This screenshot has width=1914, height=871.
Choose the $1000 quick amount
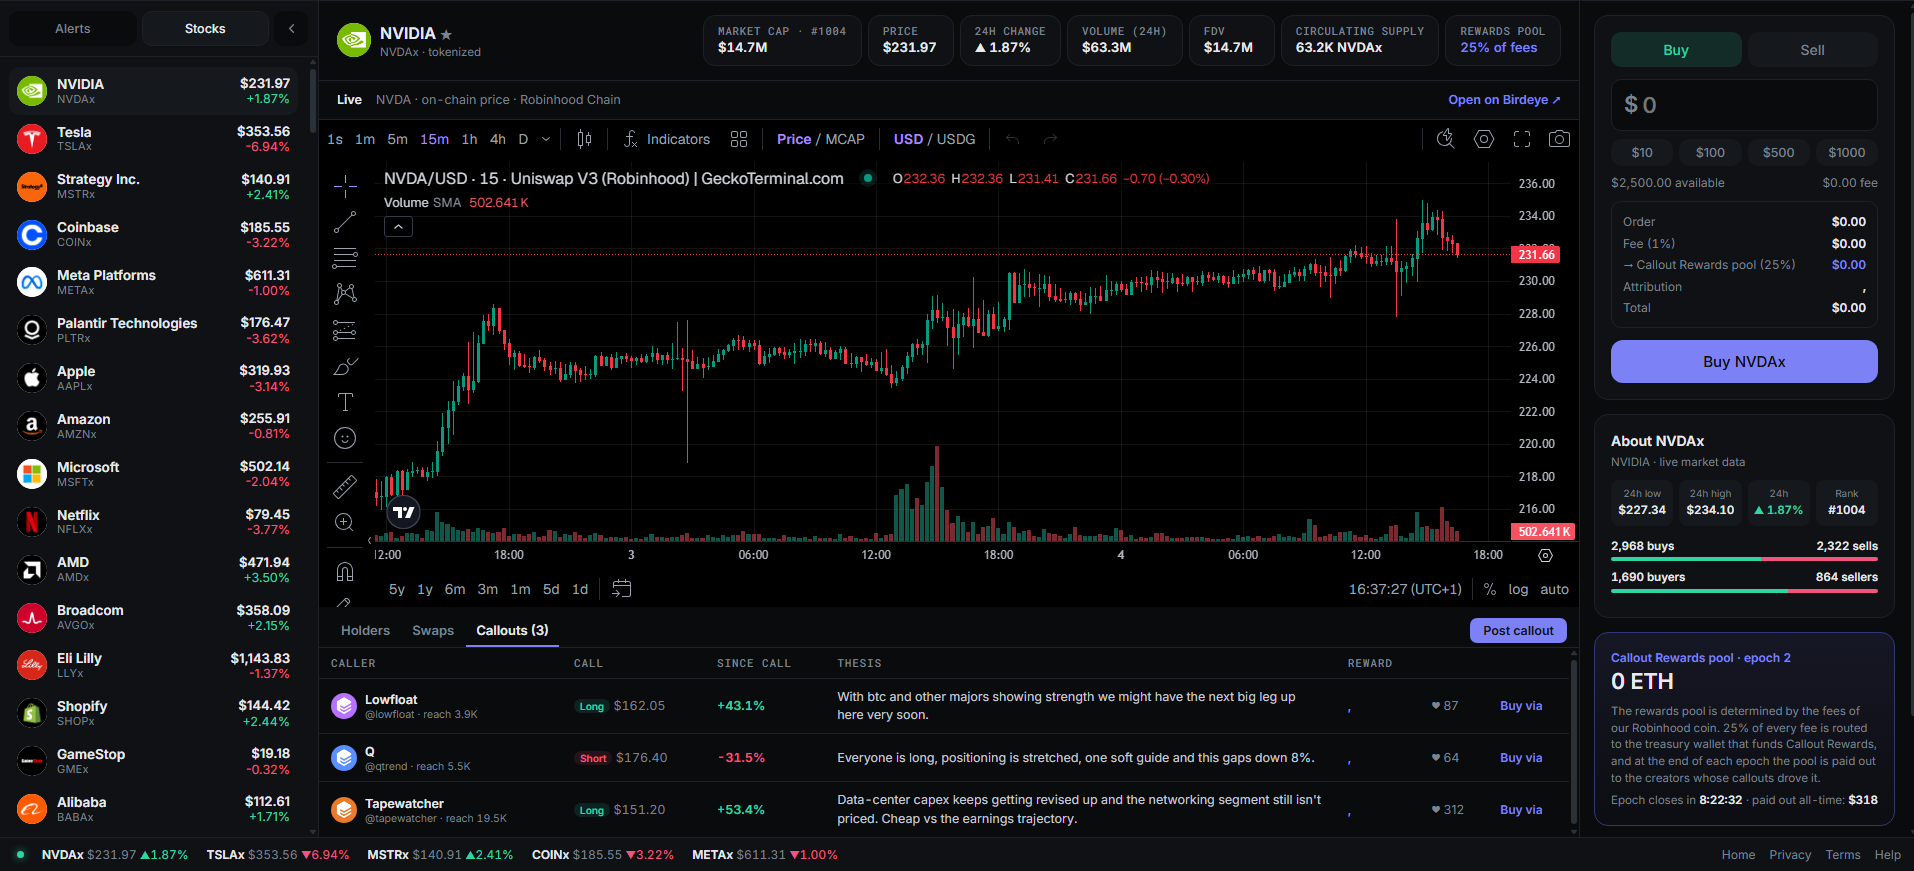(x=1846, y=152)
